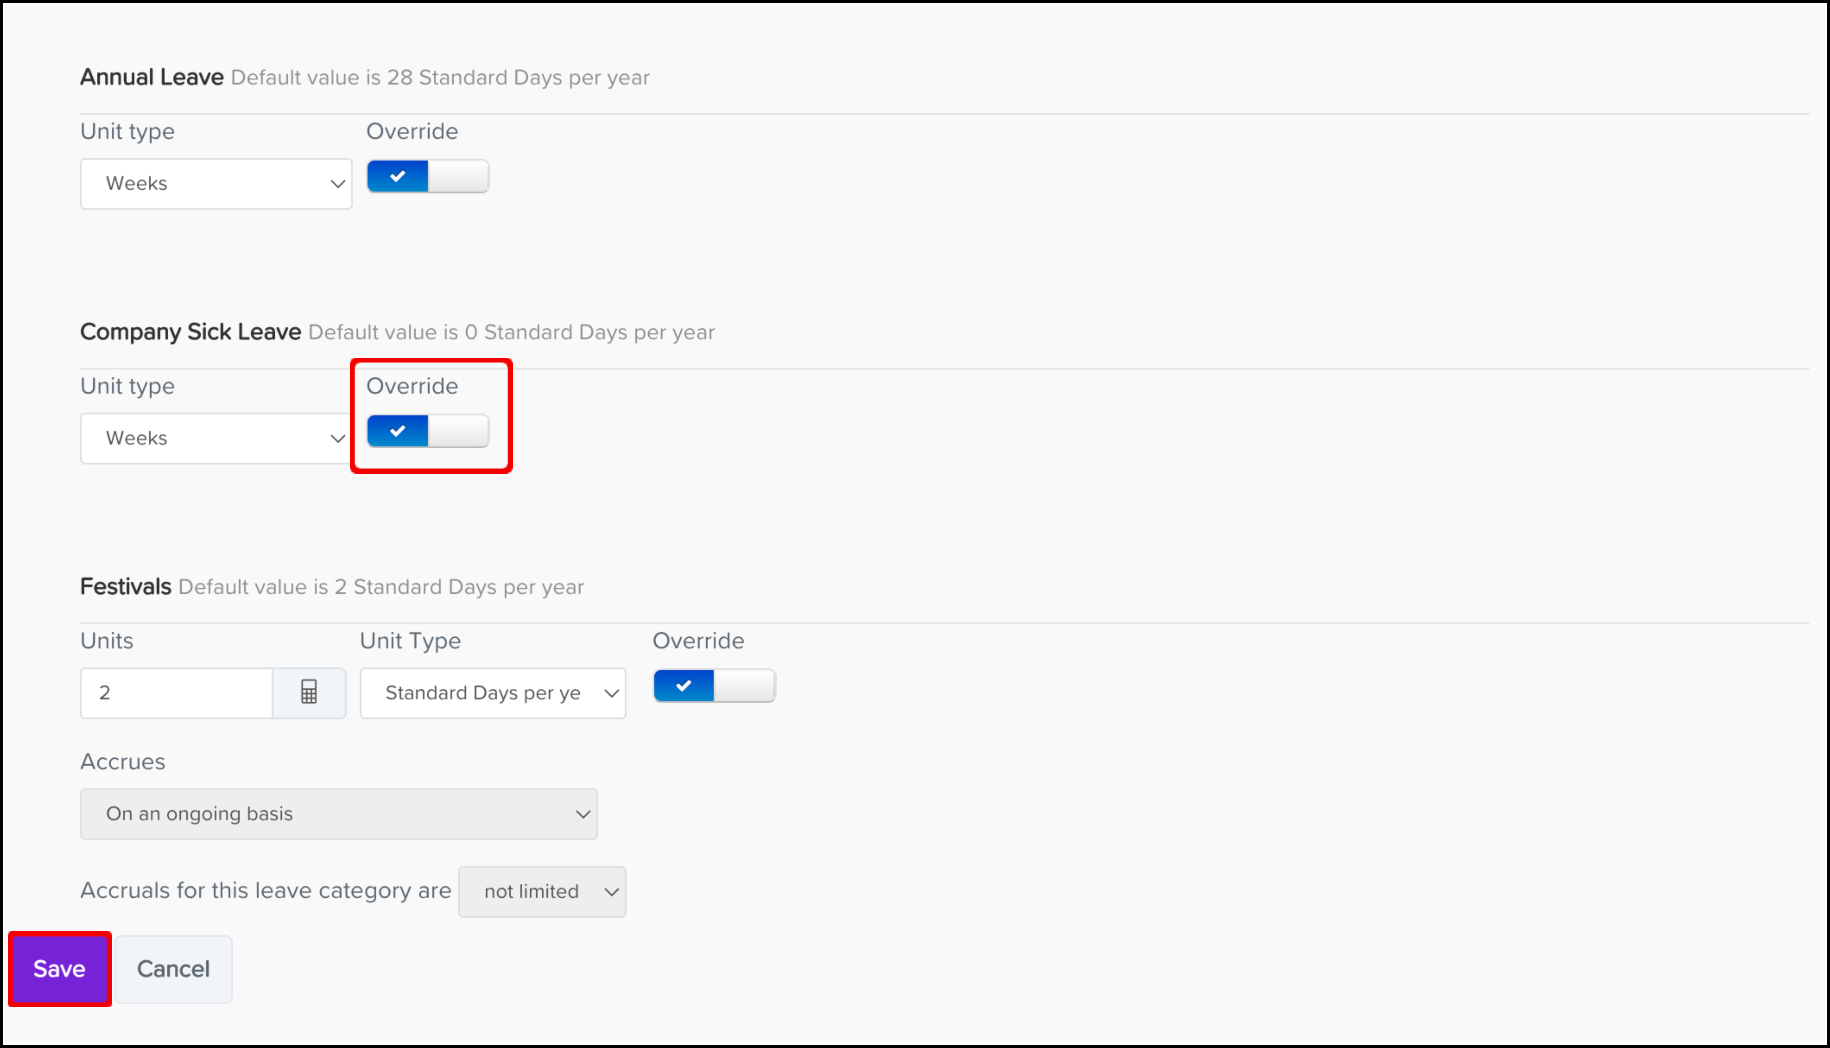The width and height of the screenshot is (1830, 1048).
Task: Toggle the Annual Leave Override switch
Action: pos(428,177)
